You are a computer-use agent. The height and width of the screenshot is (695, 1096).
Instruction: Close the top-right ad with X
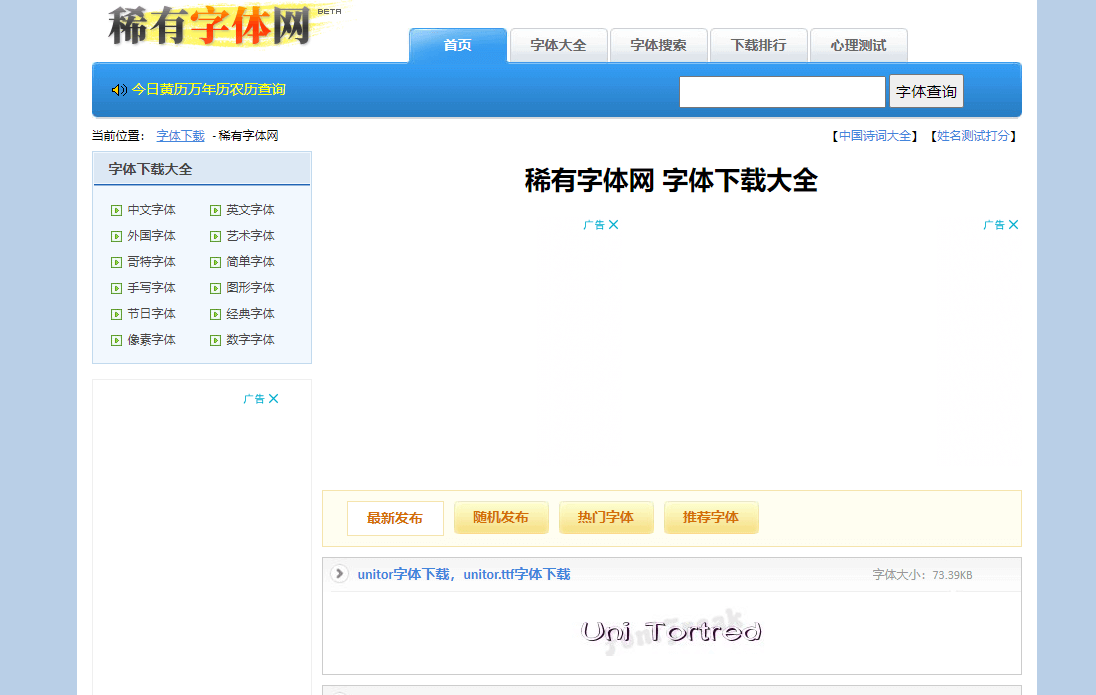(x=1014, y=225)
